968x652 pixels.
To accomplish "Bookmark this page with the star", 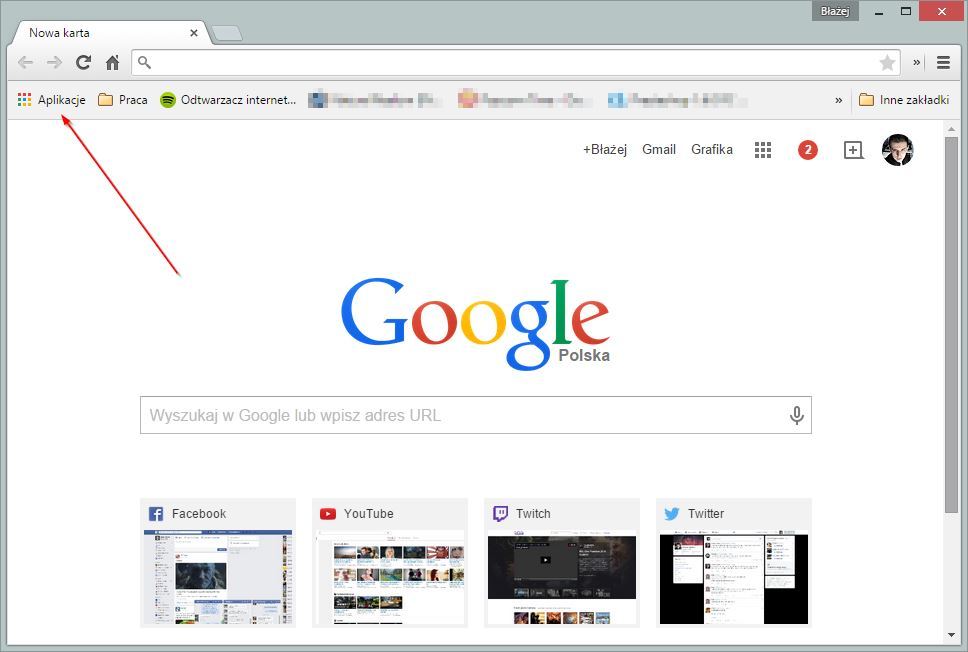I will pyautogui.click(x=887, y=62).
